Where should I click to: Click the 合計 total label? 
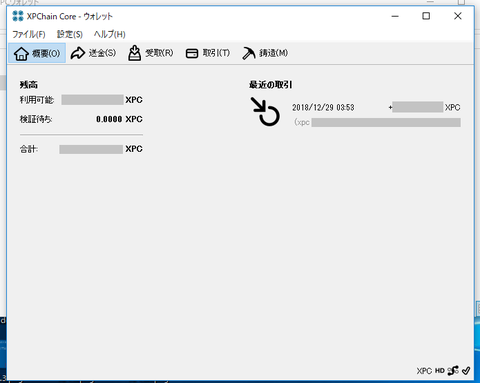pyautogui.click(x=28, y=149)
